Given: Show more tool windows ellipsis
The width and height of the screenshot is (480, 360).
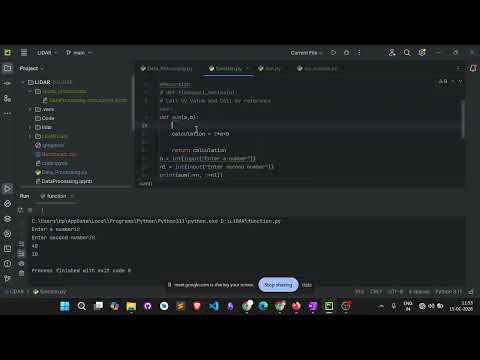Looking at the screenshot, I should (7, 113).
